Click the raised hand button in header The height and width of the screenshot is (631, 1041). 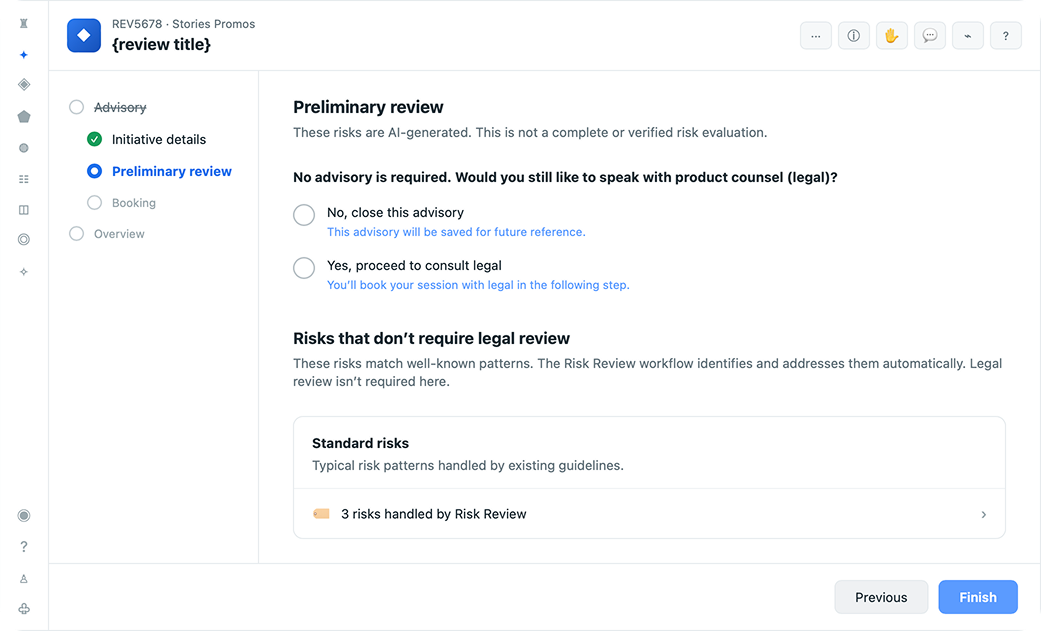coord(892,36)
